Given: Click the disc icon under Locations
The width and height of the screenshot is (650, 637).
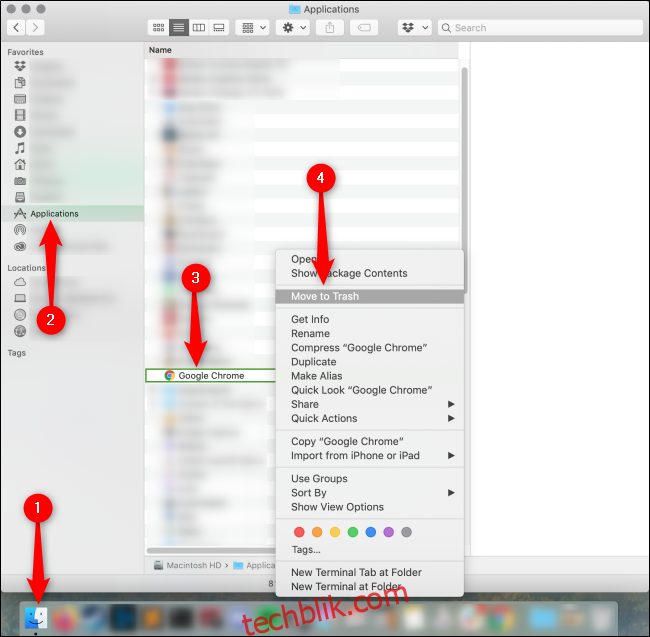Looking at the screenshot, I should point(20,315).
